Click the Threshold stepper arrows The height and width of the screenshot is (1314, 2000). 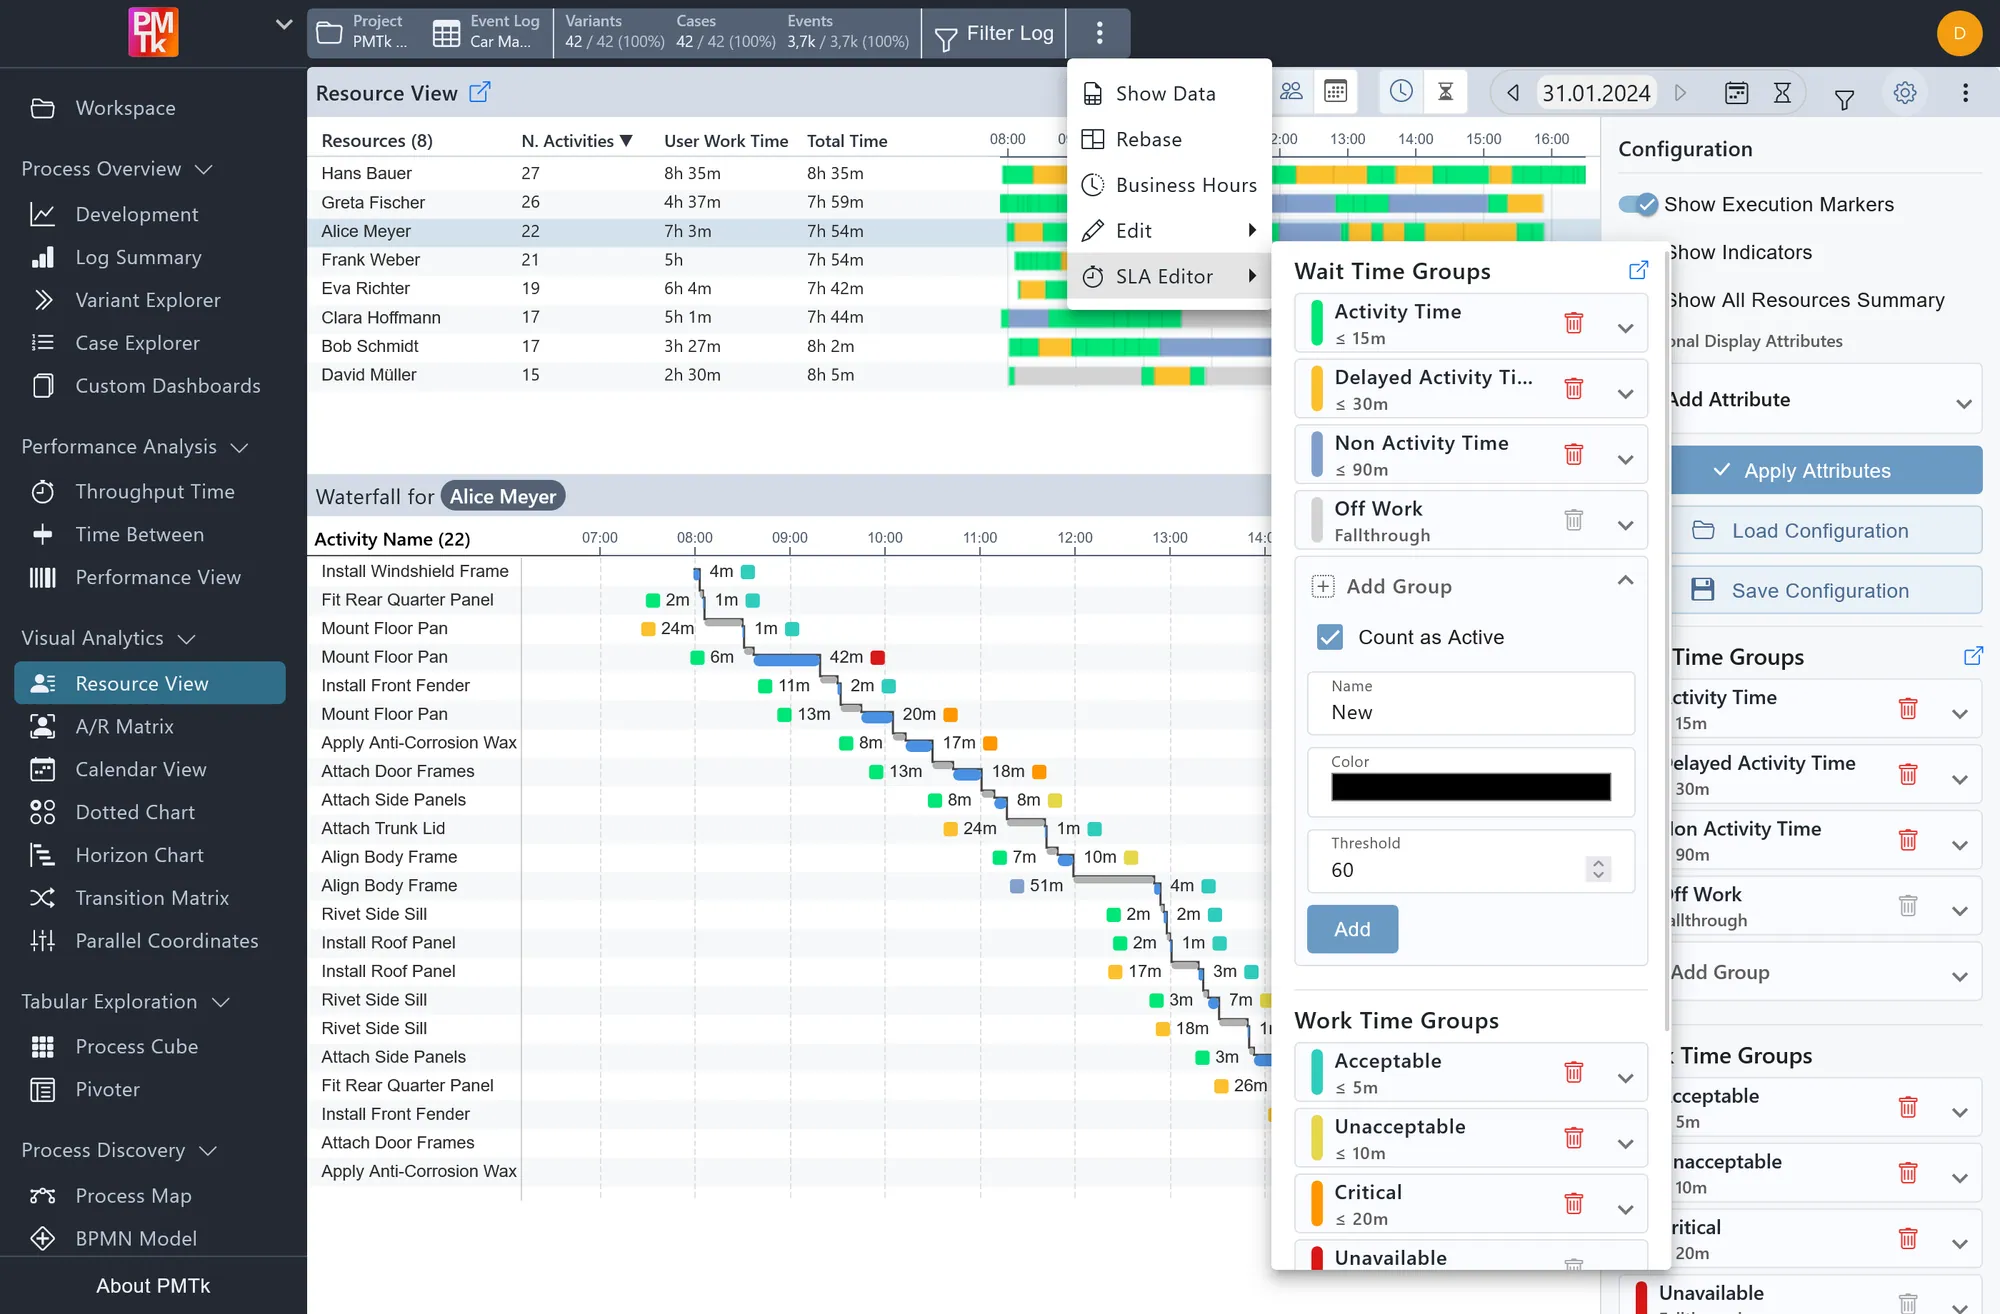coord(1598,869)
